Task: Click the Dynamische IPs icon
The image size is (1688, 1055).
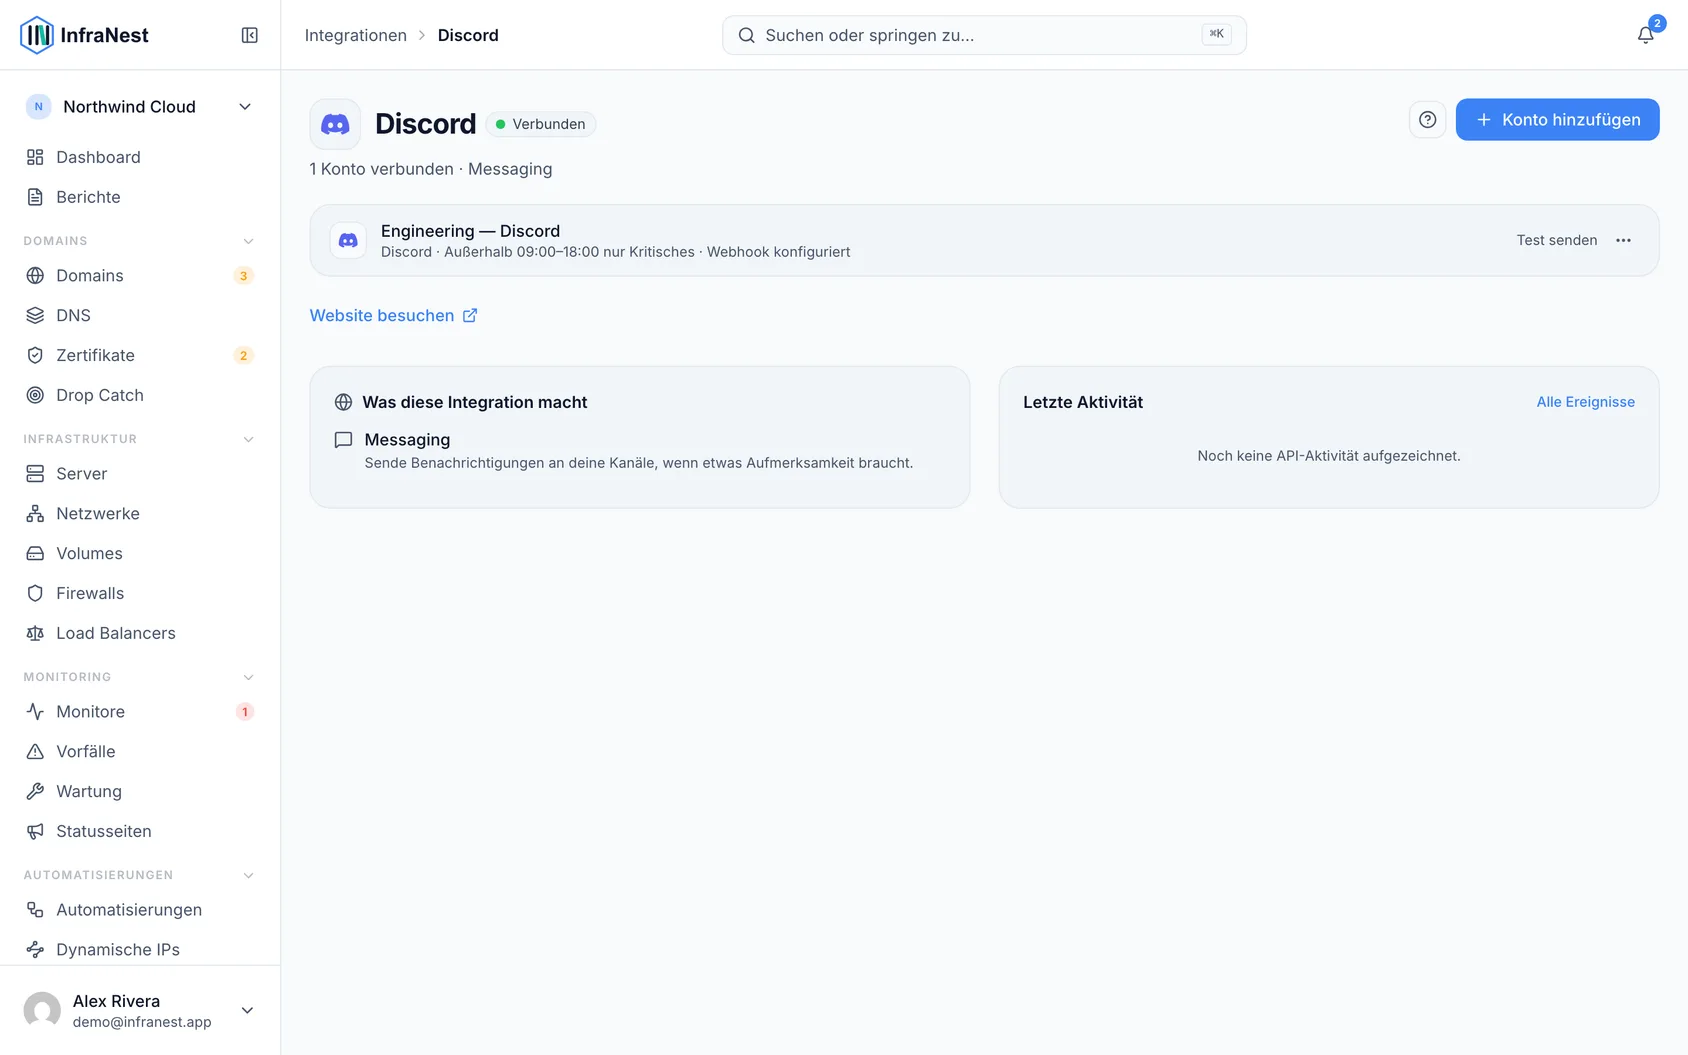Action: tap(35, 950)
